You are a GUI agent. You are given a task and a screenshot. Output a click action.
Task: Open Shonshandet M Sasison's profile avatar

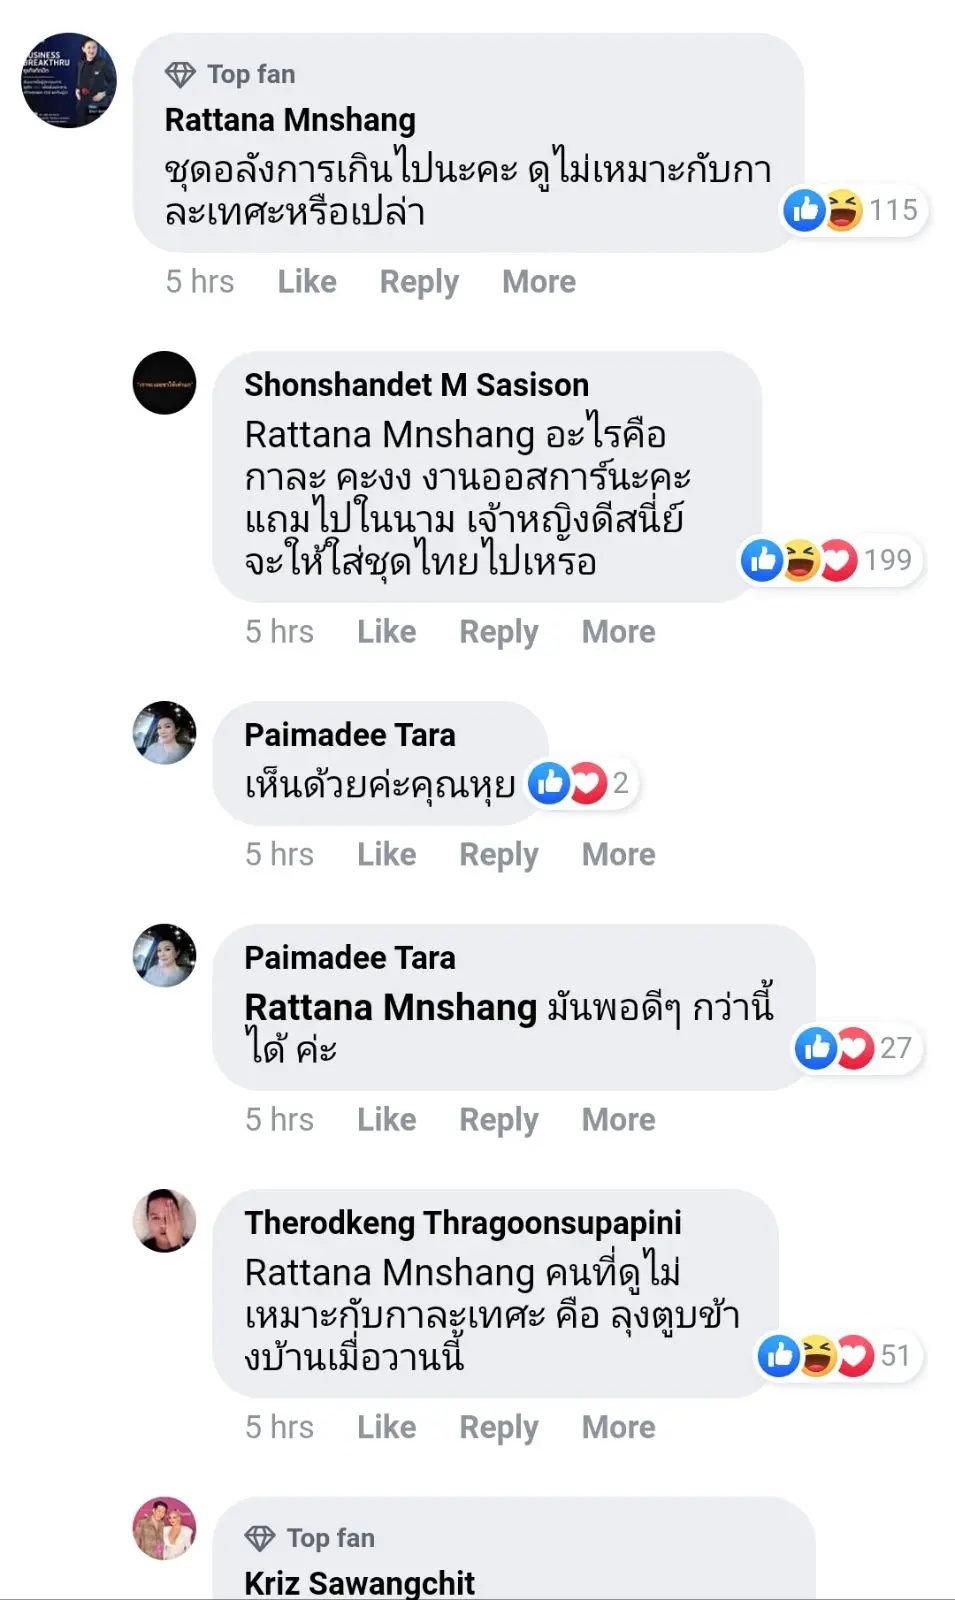click(x=164, y=383)
